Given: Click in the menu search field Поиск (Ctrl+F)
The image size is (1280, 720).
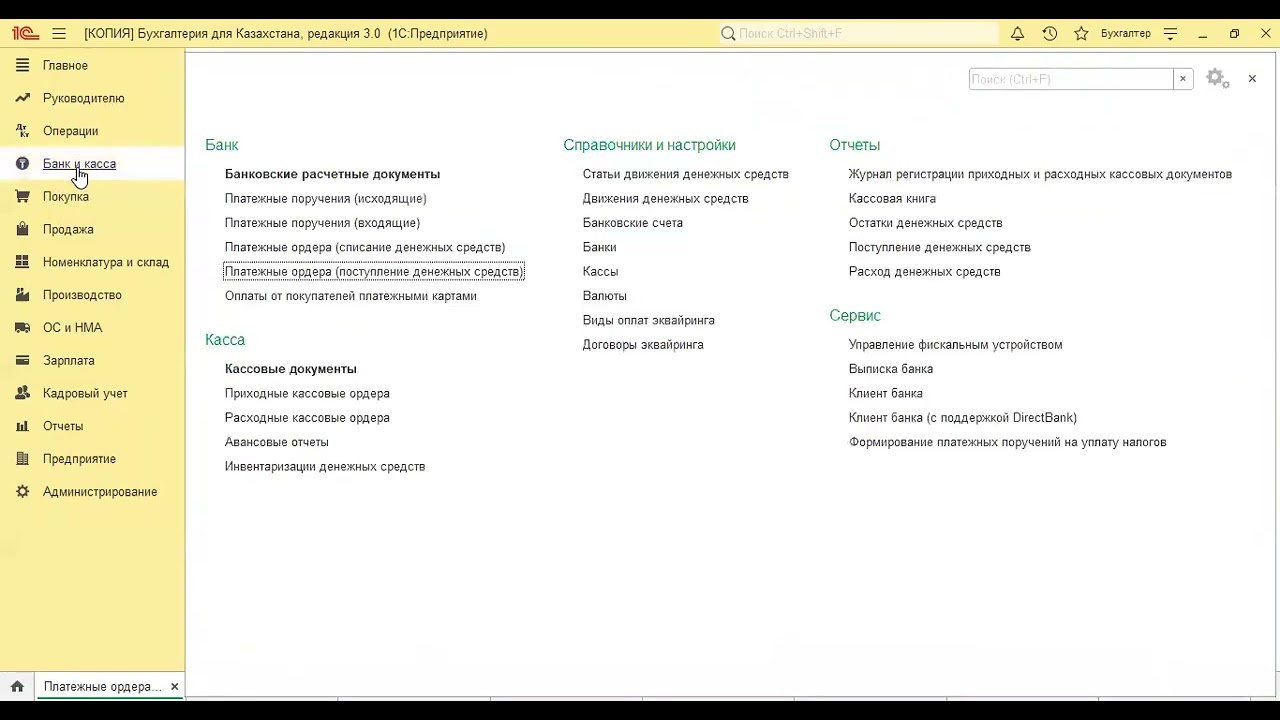Looking at the screenshot, I should click(1071, 79).
